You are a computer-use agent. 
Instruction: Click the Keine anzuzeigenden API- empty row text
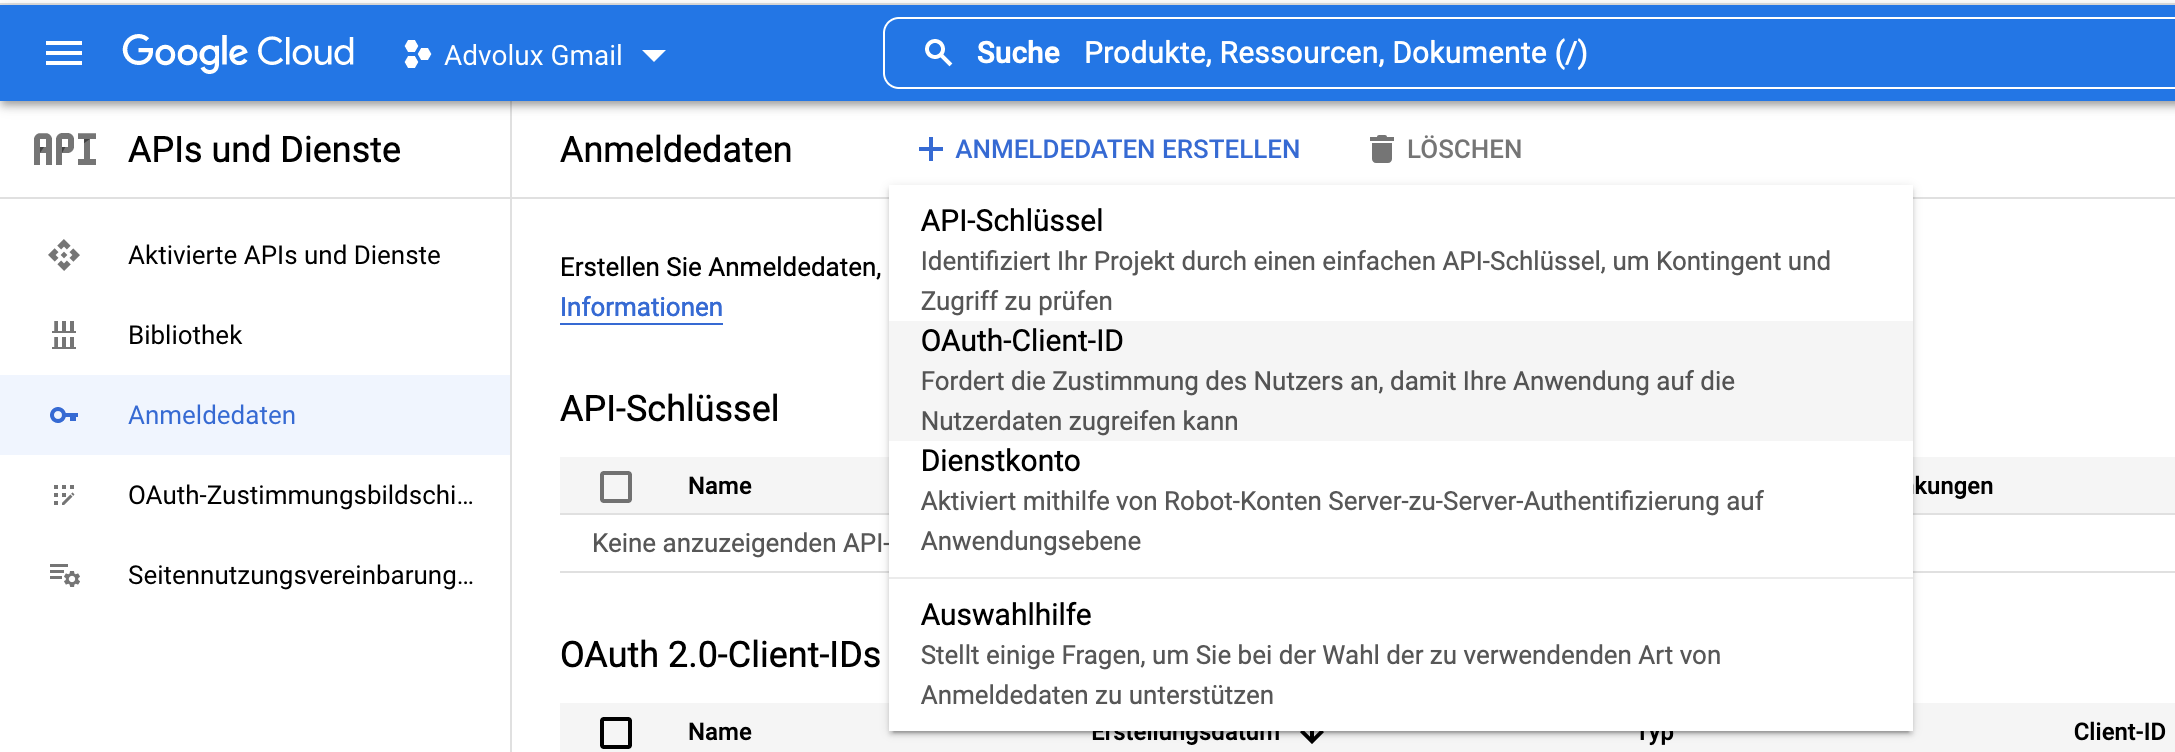click(740, 543)
